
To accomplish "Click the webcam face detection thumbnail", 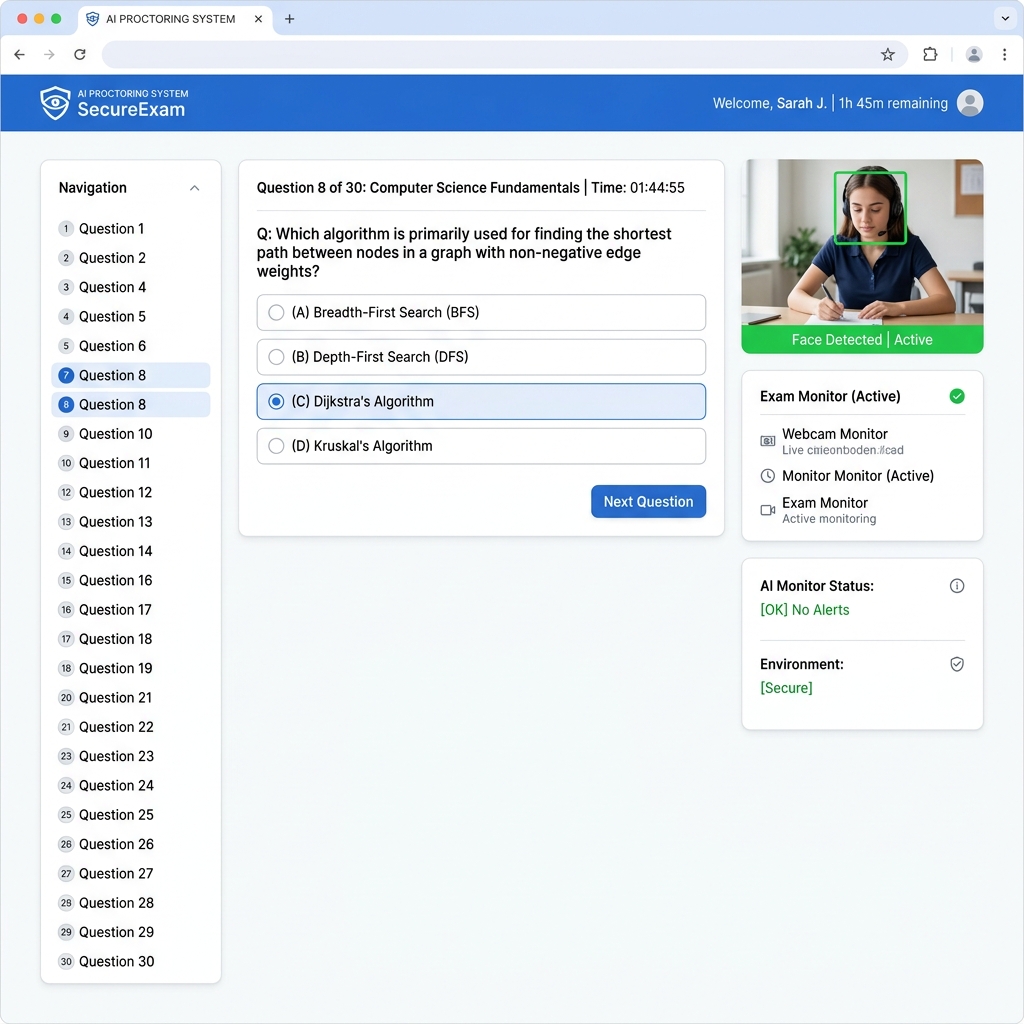I will click(862, 256).
